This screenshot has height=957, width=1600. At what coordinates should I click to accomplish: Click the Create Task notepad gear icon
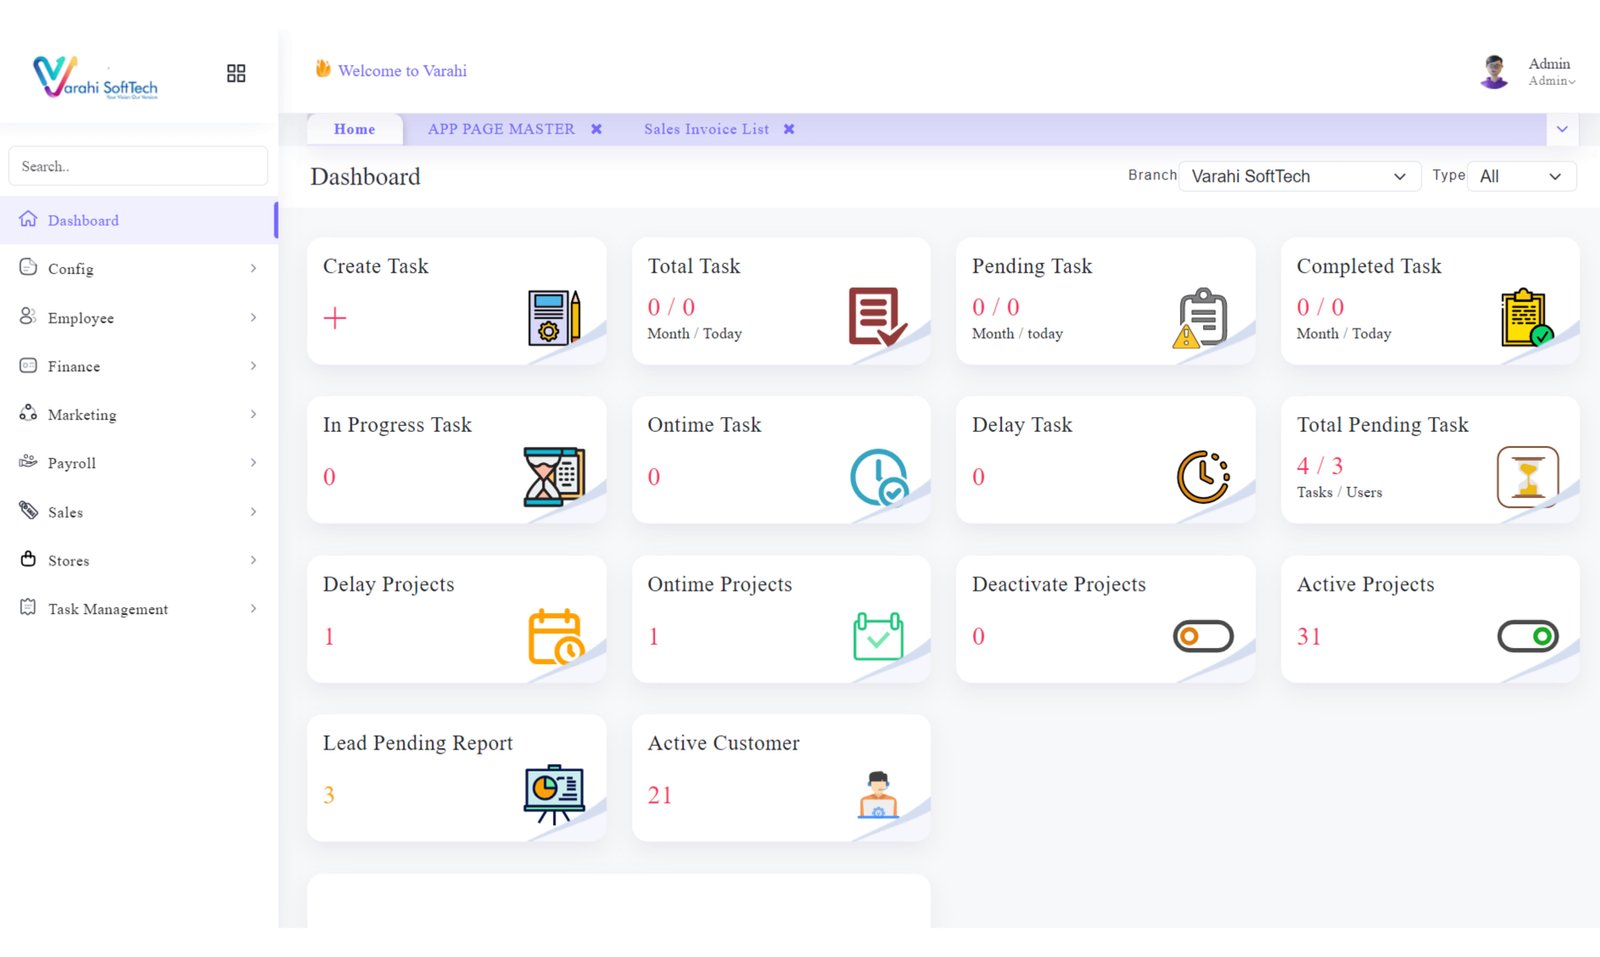(555, 317)
